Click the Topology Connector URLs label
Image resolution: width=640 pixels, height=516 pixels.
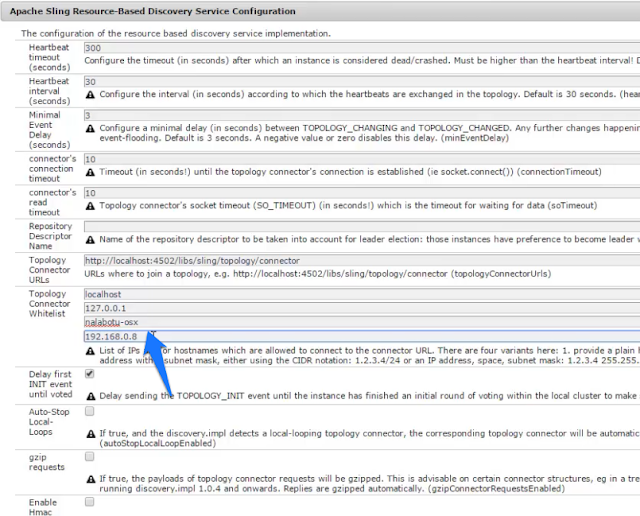coord(49,270)
